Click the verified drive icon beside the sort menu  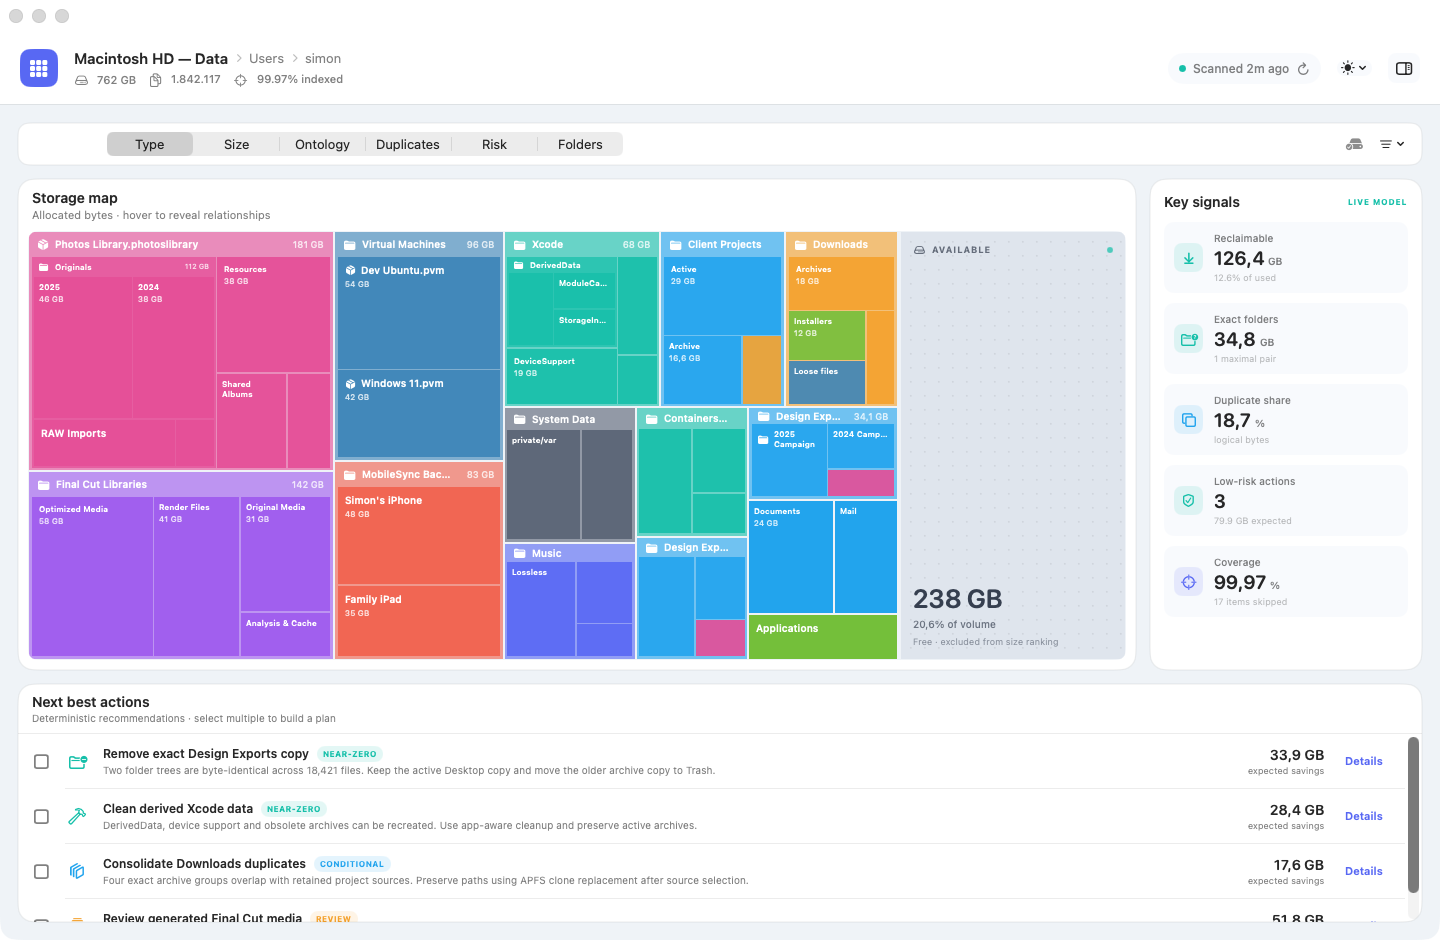click(x=1355, y=144)
